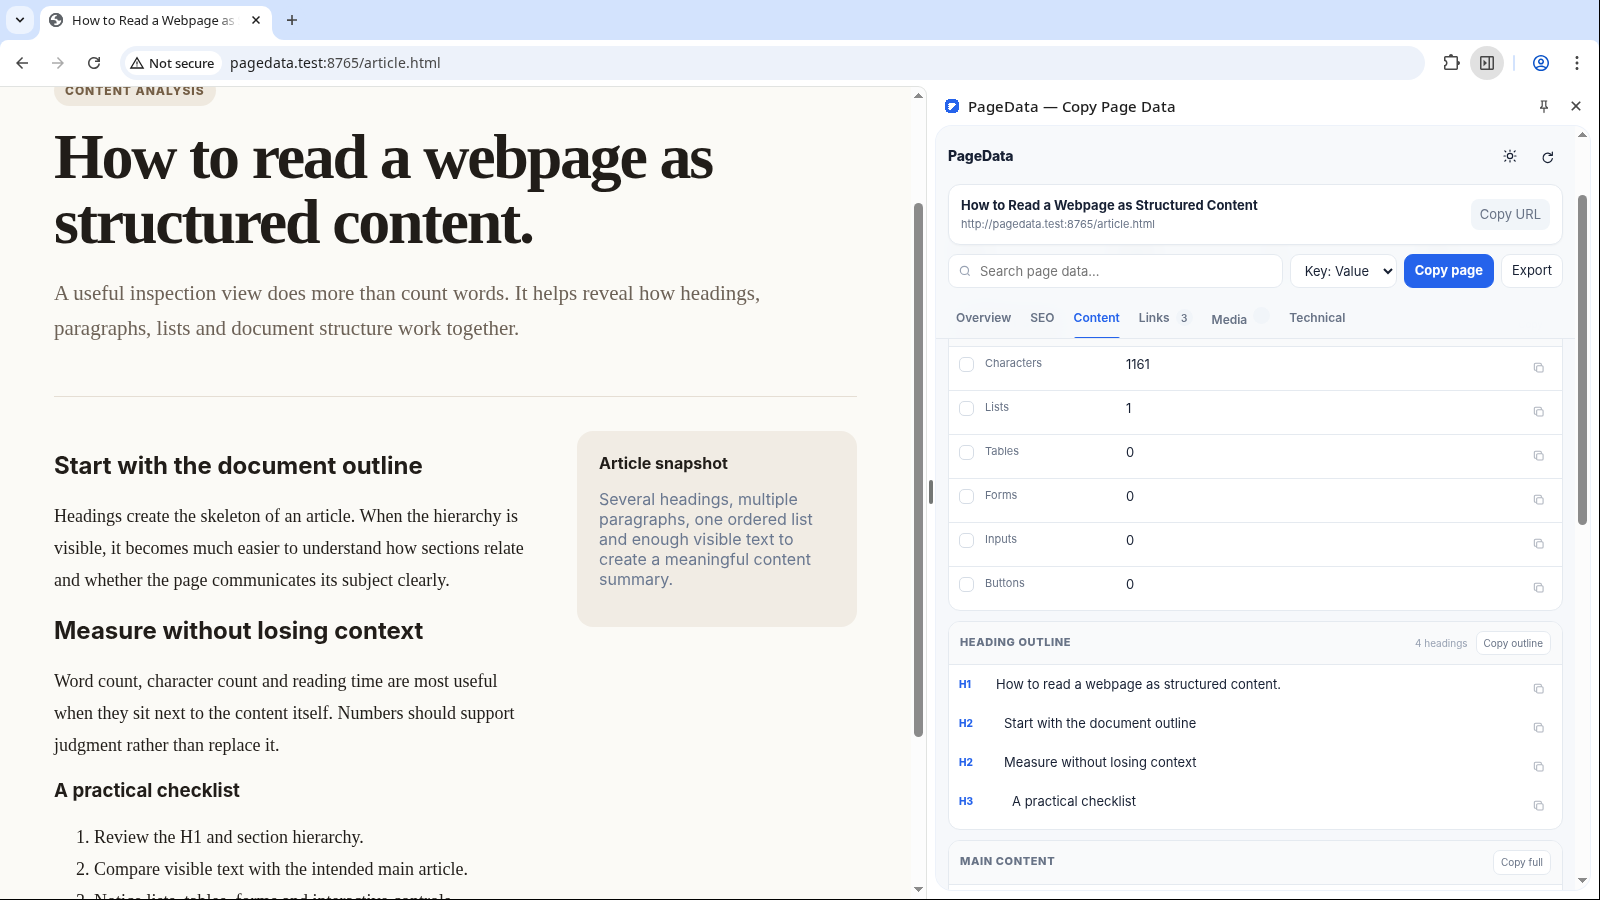Open the tab search dropdown arrow
The height and width of the screenshot is (900, 1600).
coord(20,20)
